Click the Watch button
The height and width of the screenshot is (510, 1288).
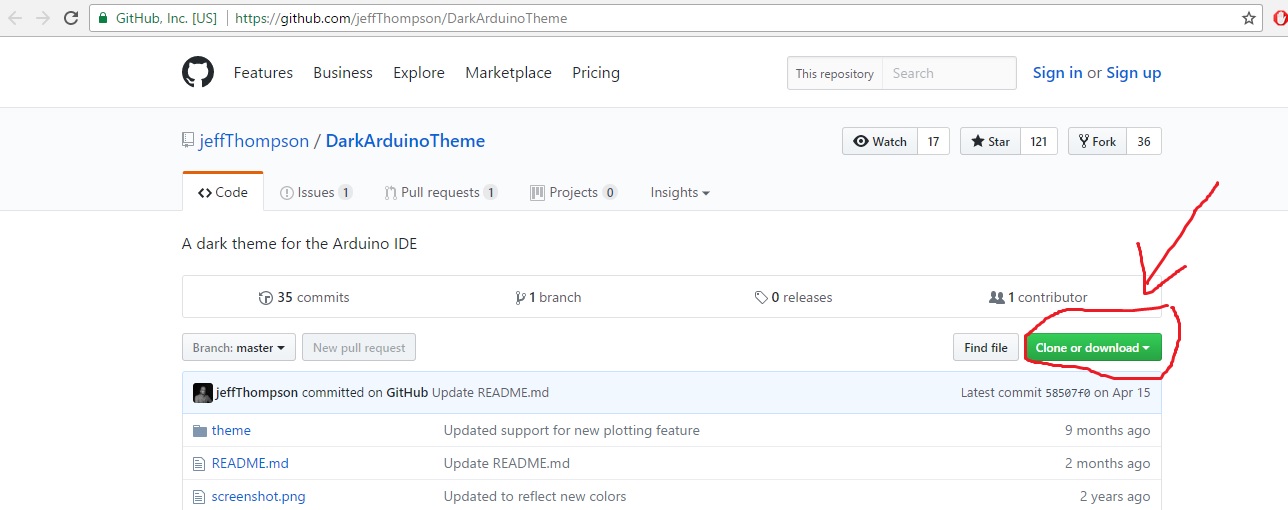pyautogui.click(x=880, y=142)
